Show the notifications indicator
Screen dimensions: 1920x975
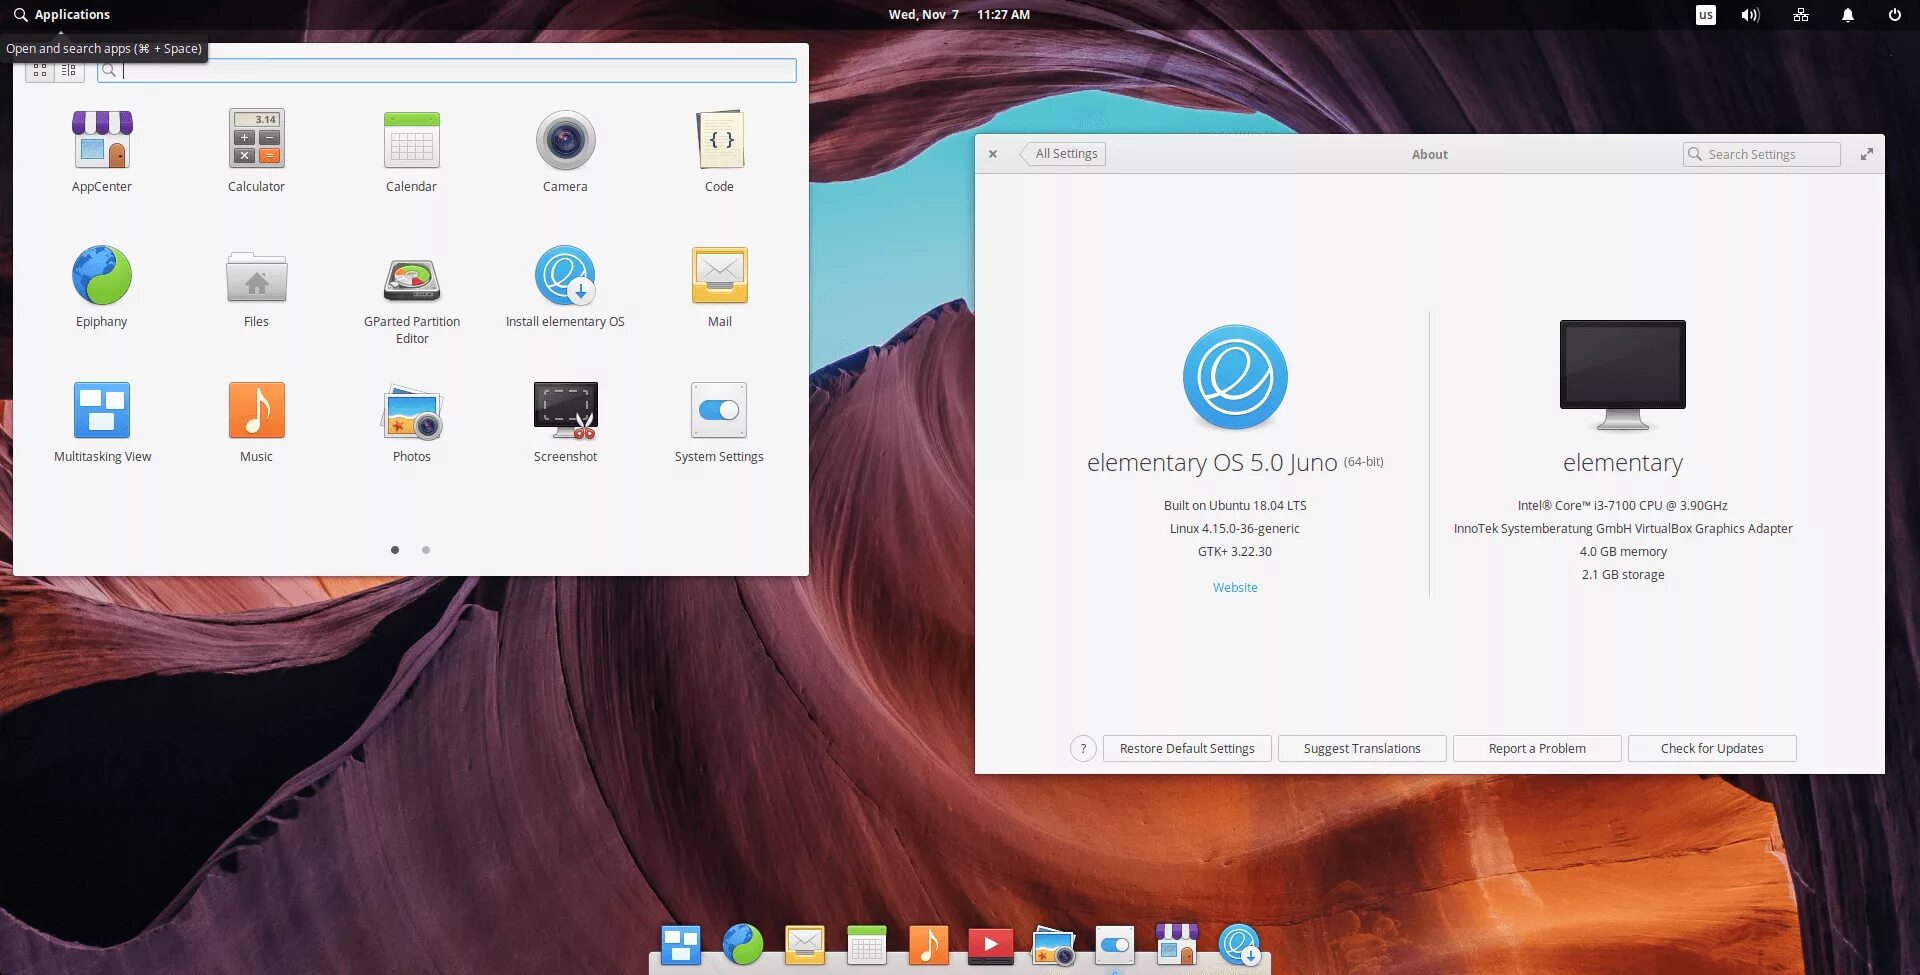click(x=1848, y=15)
